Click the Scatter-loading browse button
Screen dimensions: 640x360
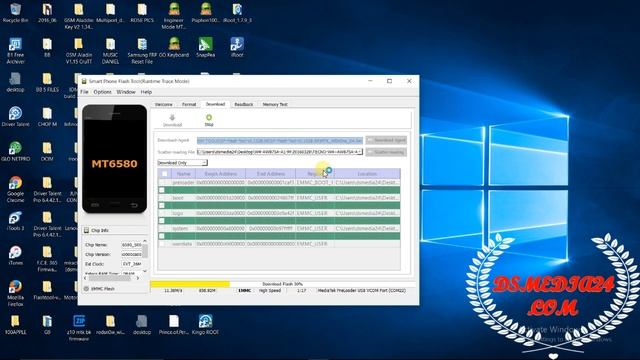click(386, 152)
